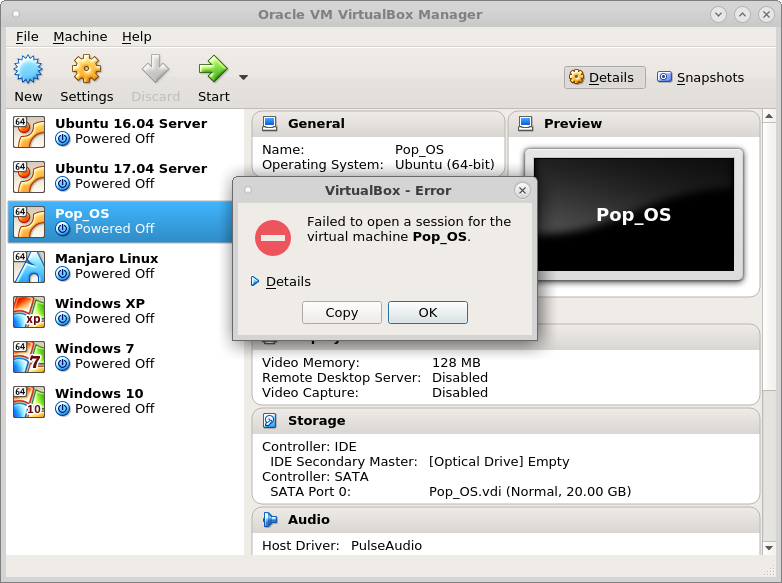Open Settings gear icon in toolbar
Image resolution: width=782 pixels, height=583 pixels.
click(x=86, y=69)
